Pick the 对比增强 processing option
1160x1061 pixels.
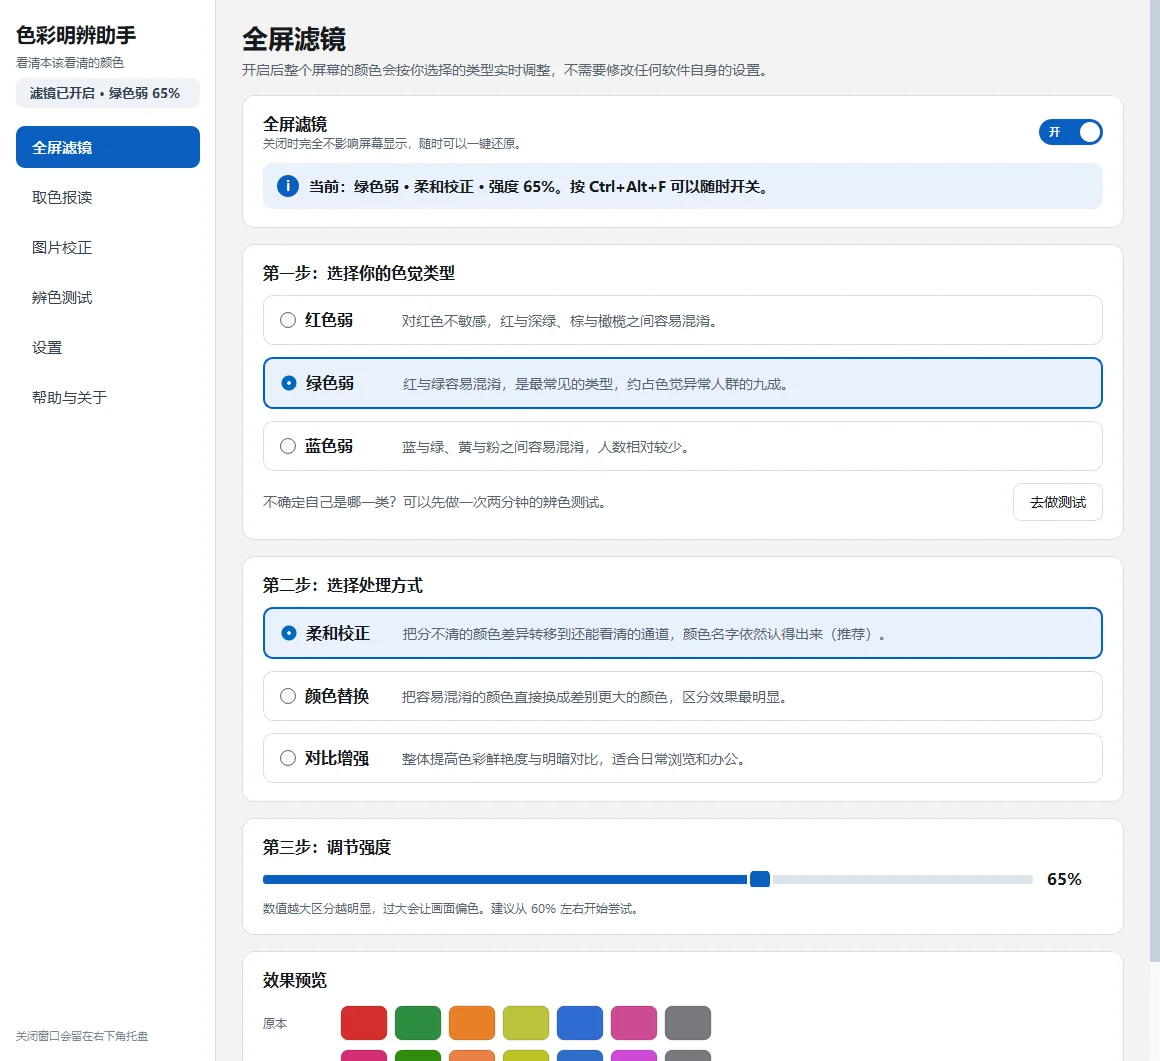682,758
